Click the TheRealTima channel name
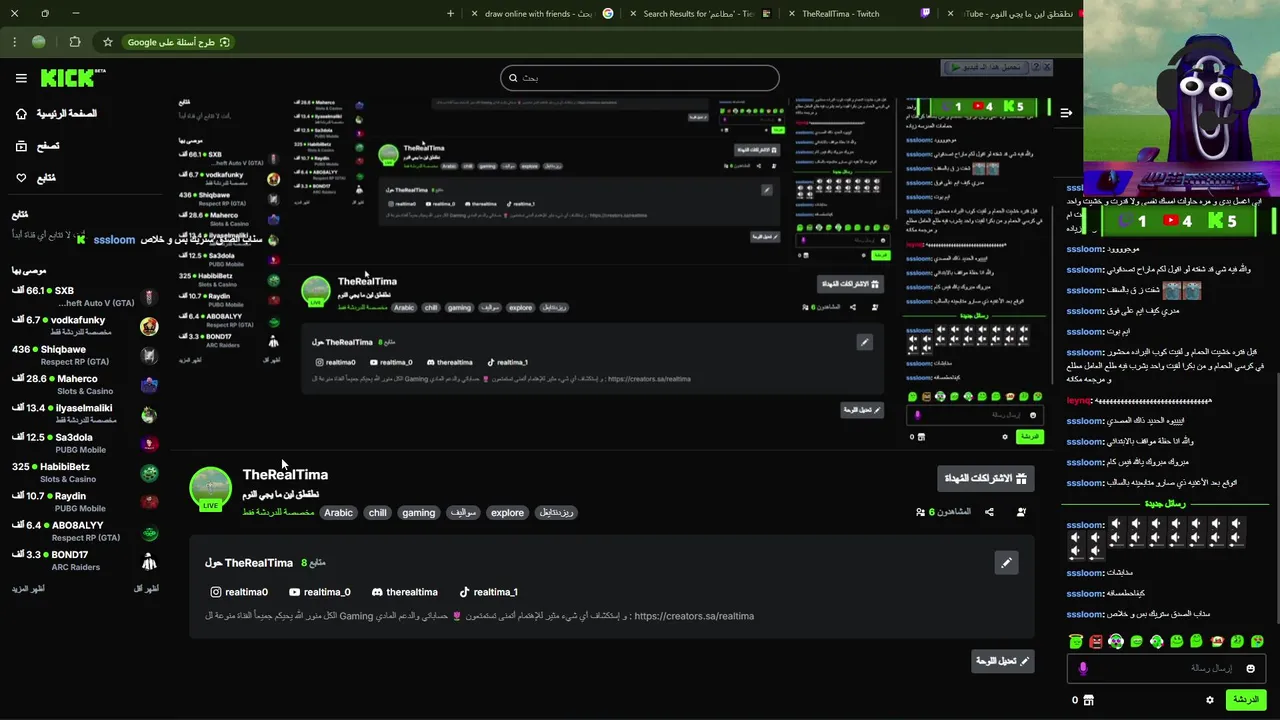 click(x=285, y=475)
